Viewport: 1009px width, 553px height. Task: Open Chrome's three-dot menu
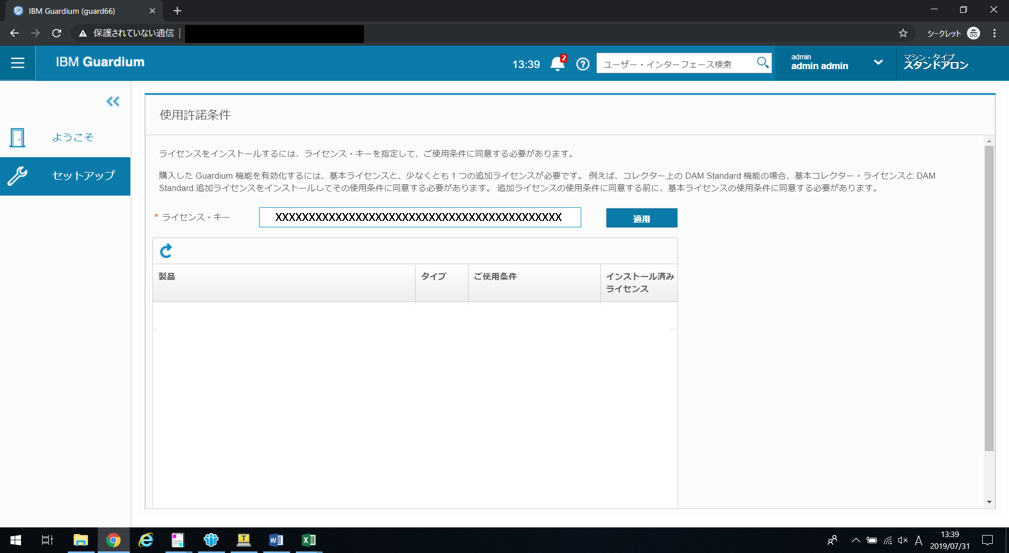click(995, 33)
